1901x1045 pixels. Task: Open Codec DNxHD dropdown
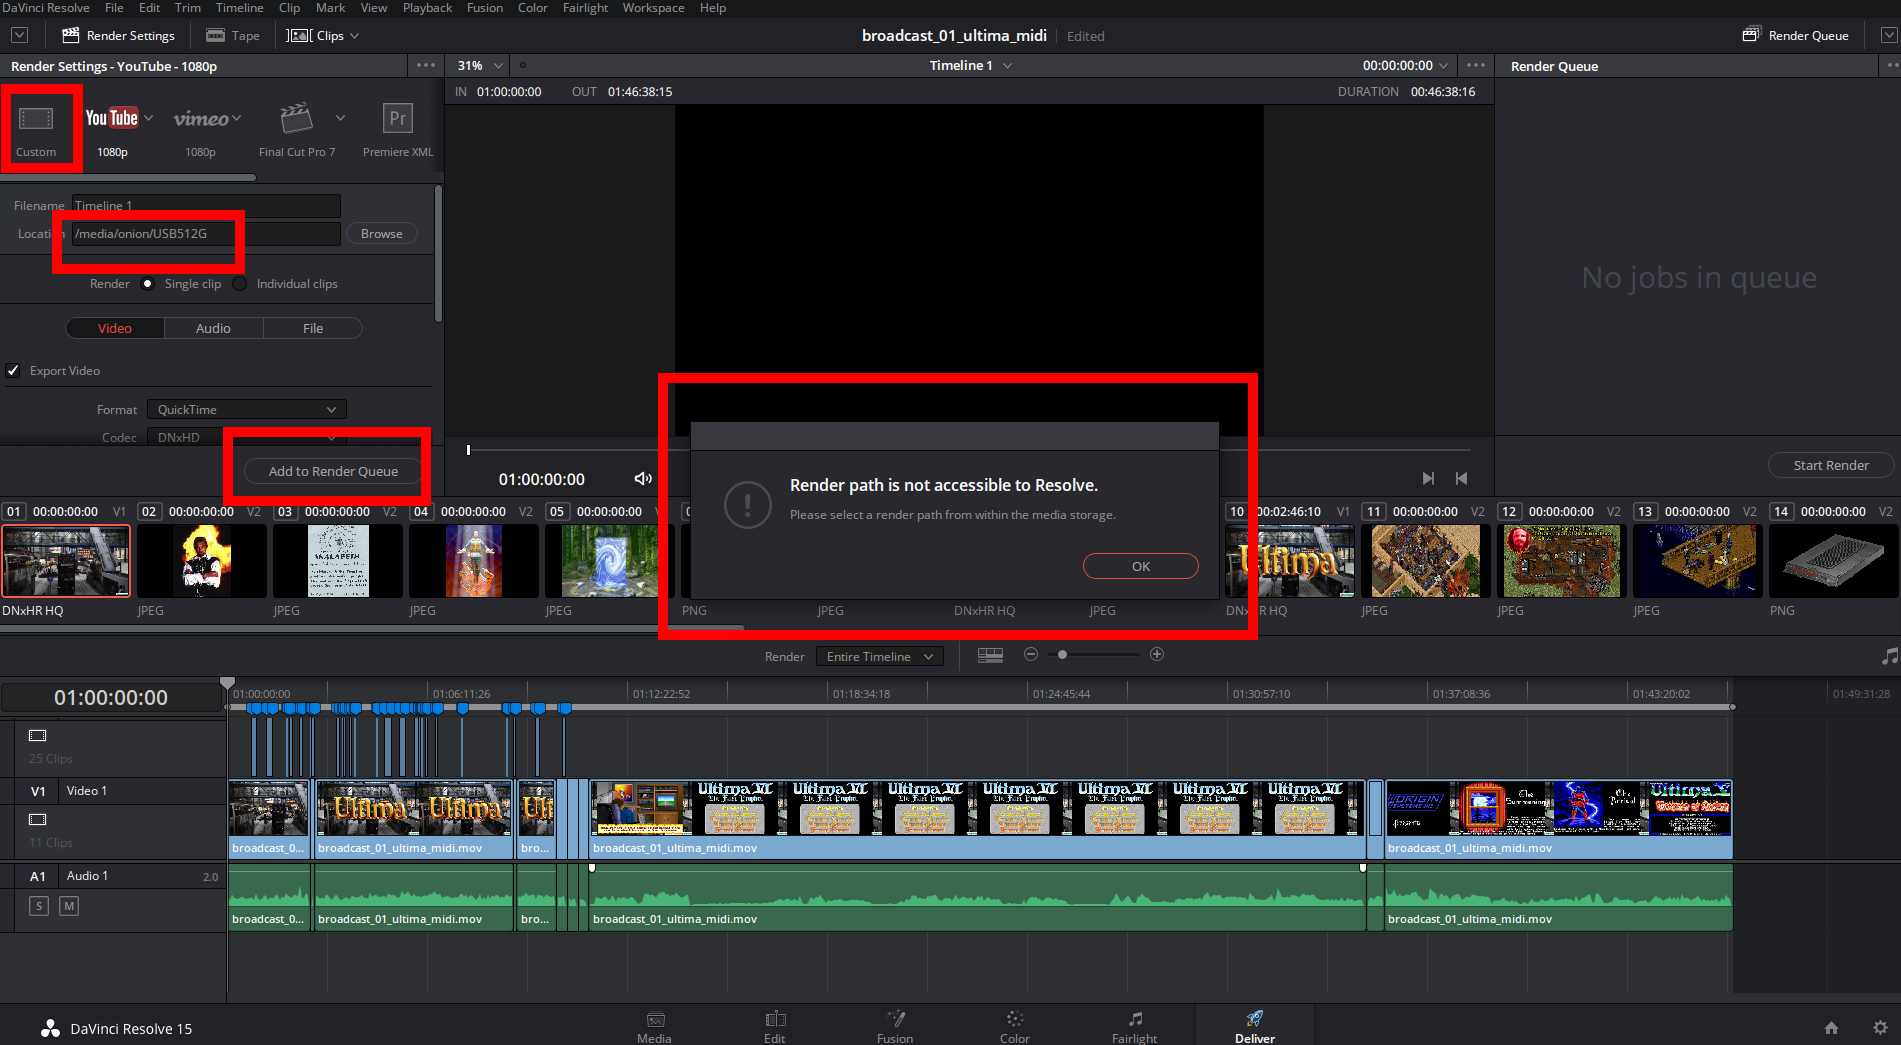(x=247, y=437)
